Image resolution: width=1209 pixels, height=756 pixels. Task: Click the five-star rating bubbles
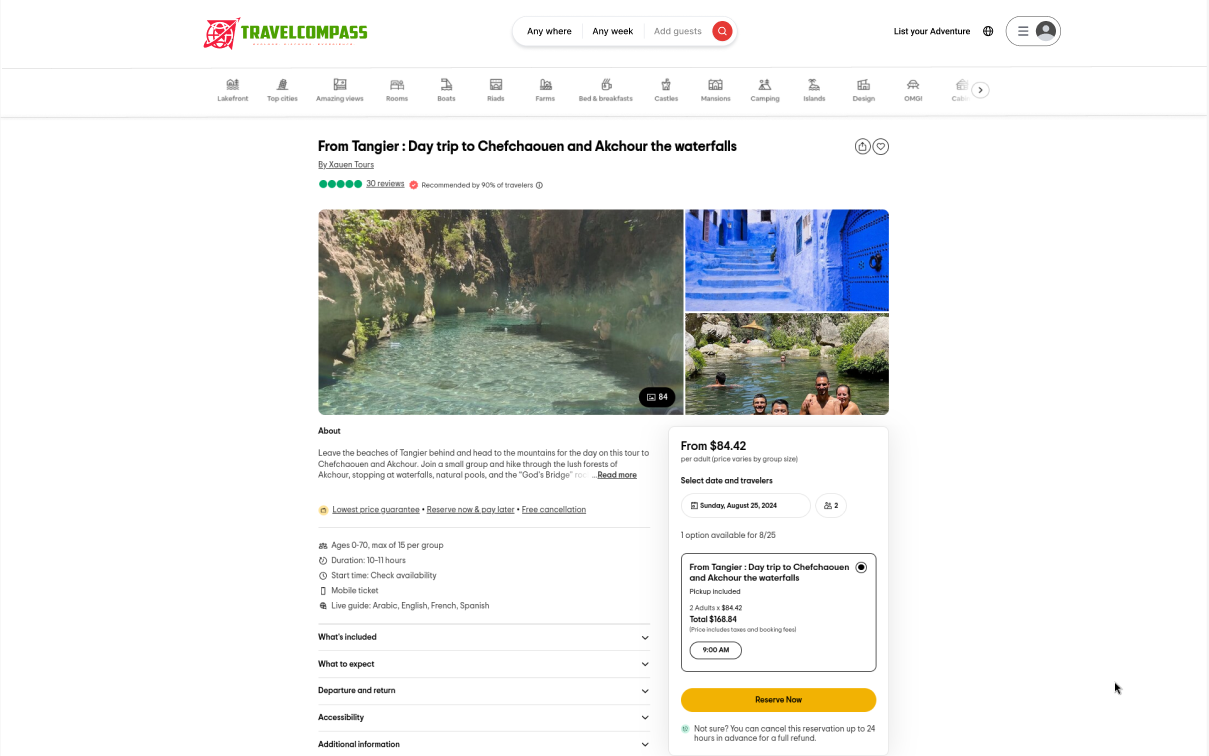(x=340, y=184)
